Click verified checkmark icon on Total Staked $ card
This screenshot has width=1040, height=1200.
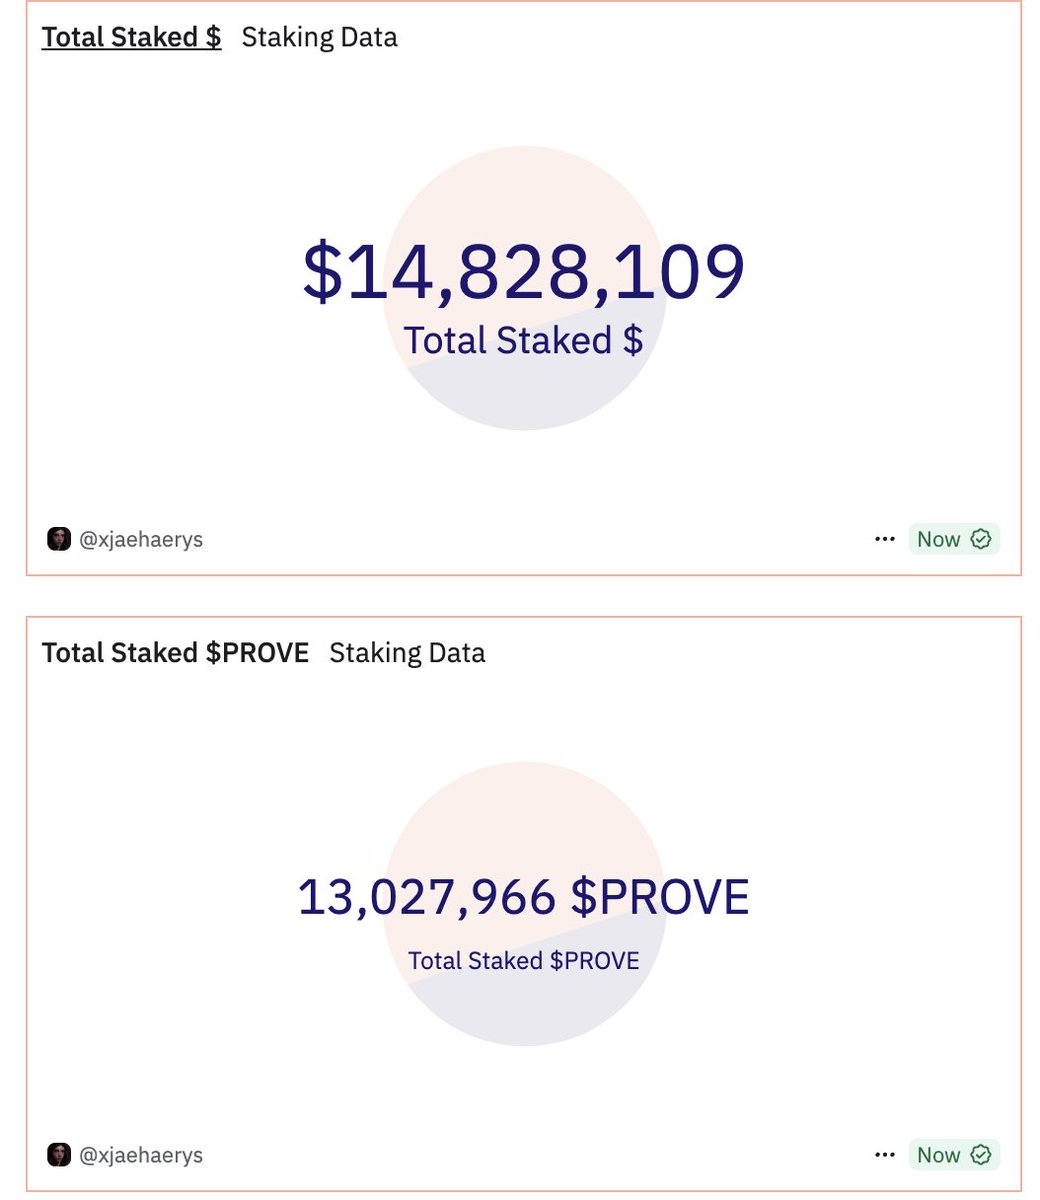click(981, 539)
